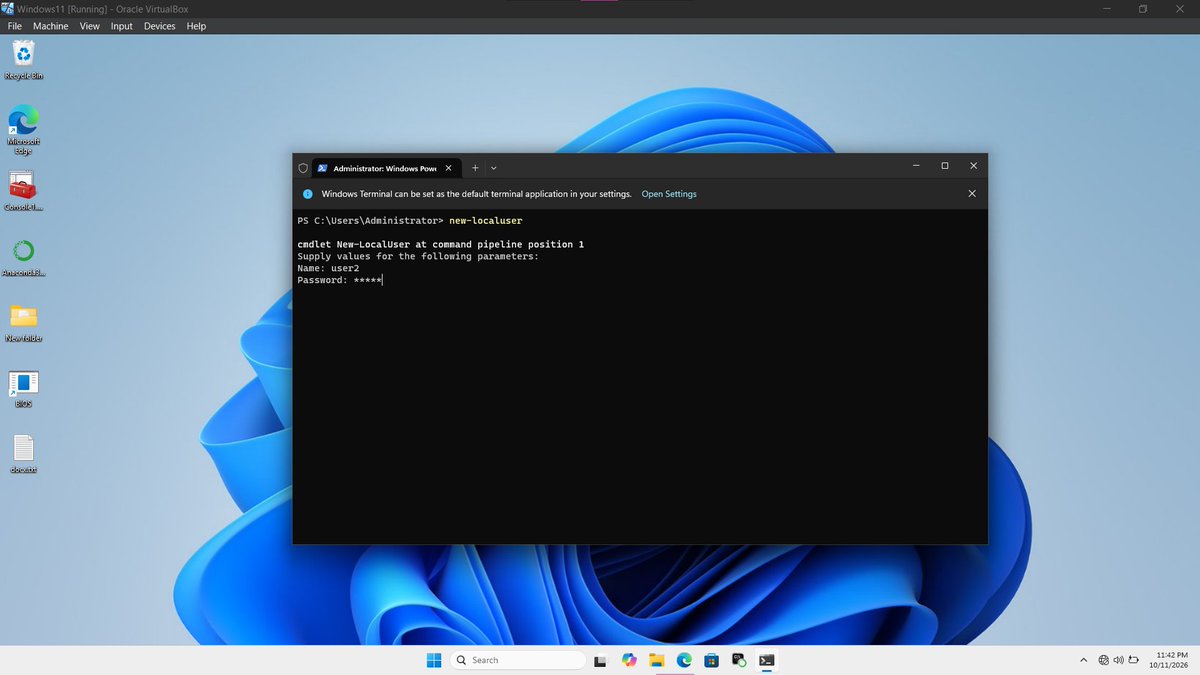Open File Explorer from the taskbar

click(x=657, y=660)
